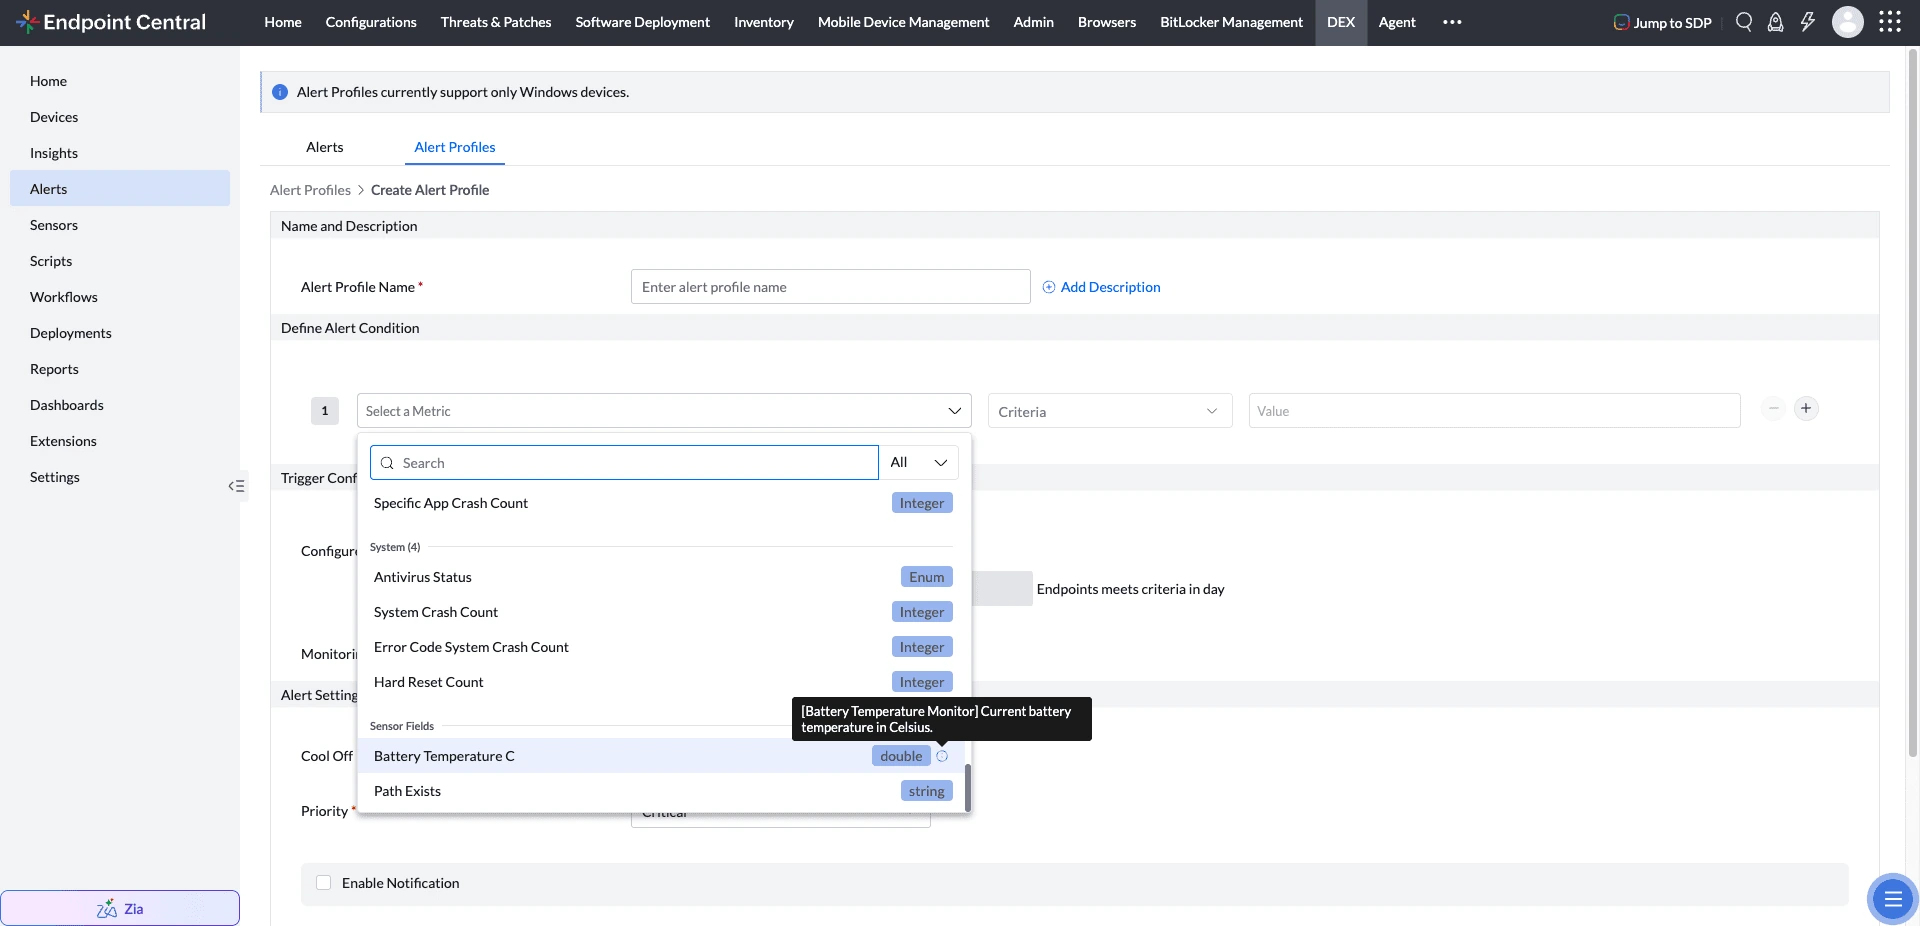Open the search icon in top bar

click(1744, 22)
